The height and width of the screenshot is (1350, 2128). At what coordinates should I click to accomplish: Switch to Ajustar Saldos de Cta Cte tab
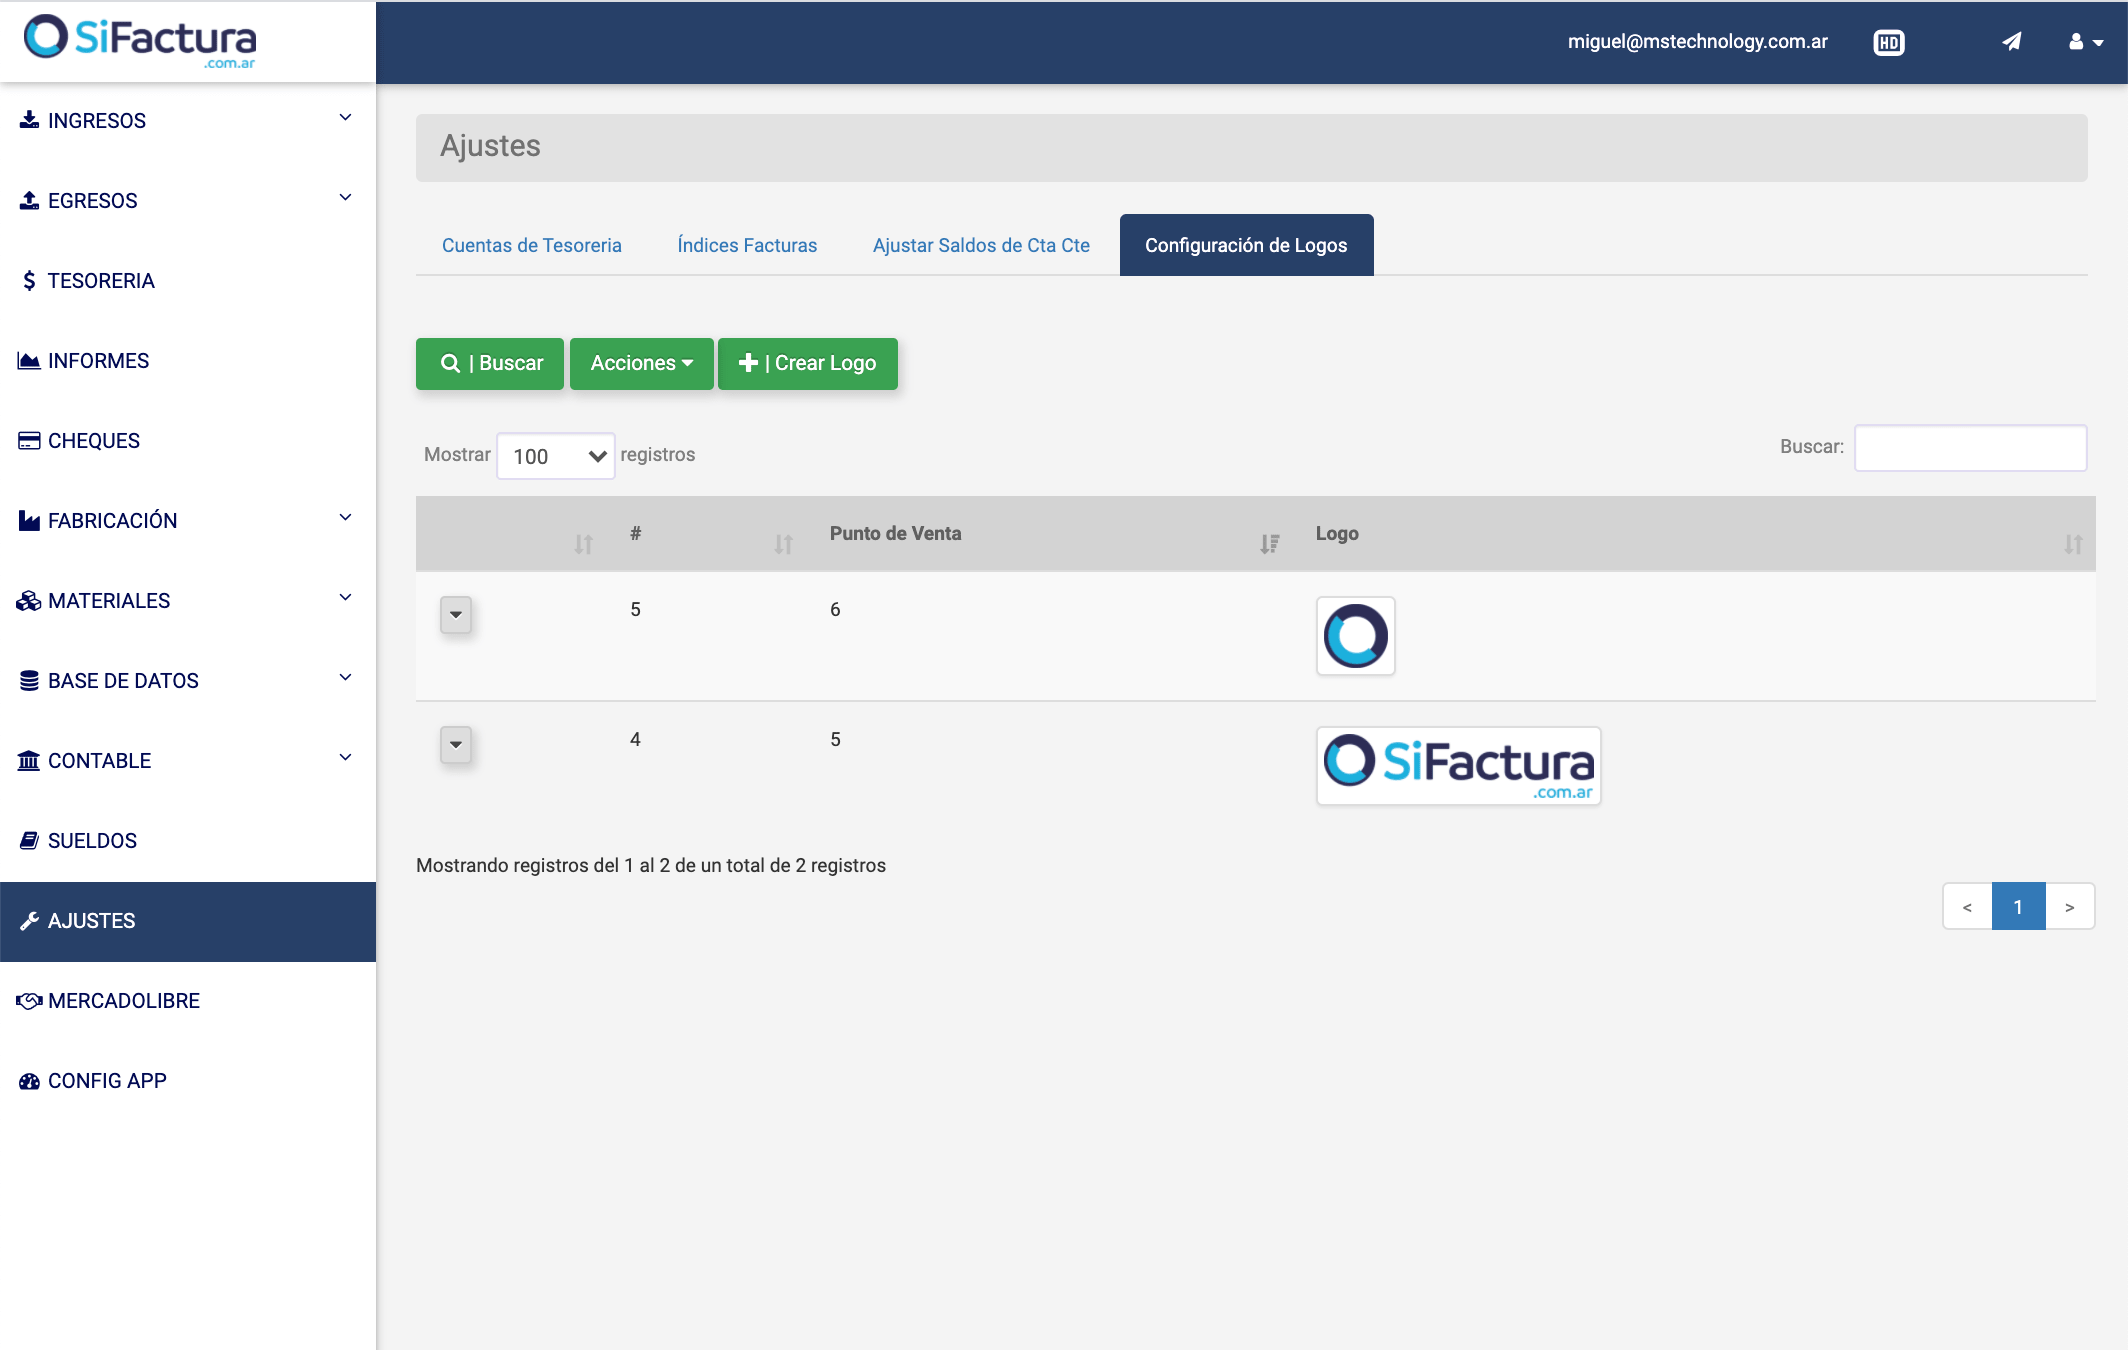pyautogui.click(x=981, y=245)
